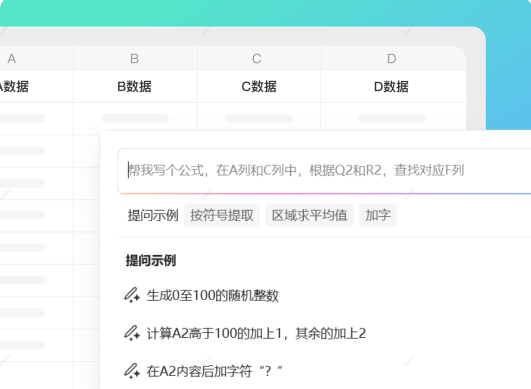Click the formula prompt input field

pyautogui.click(x=324, y=170)
